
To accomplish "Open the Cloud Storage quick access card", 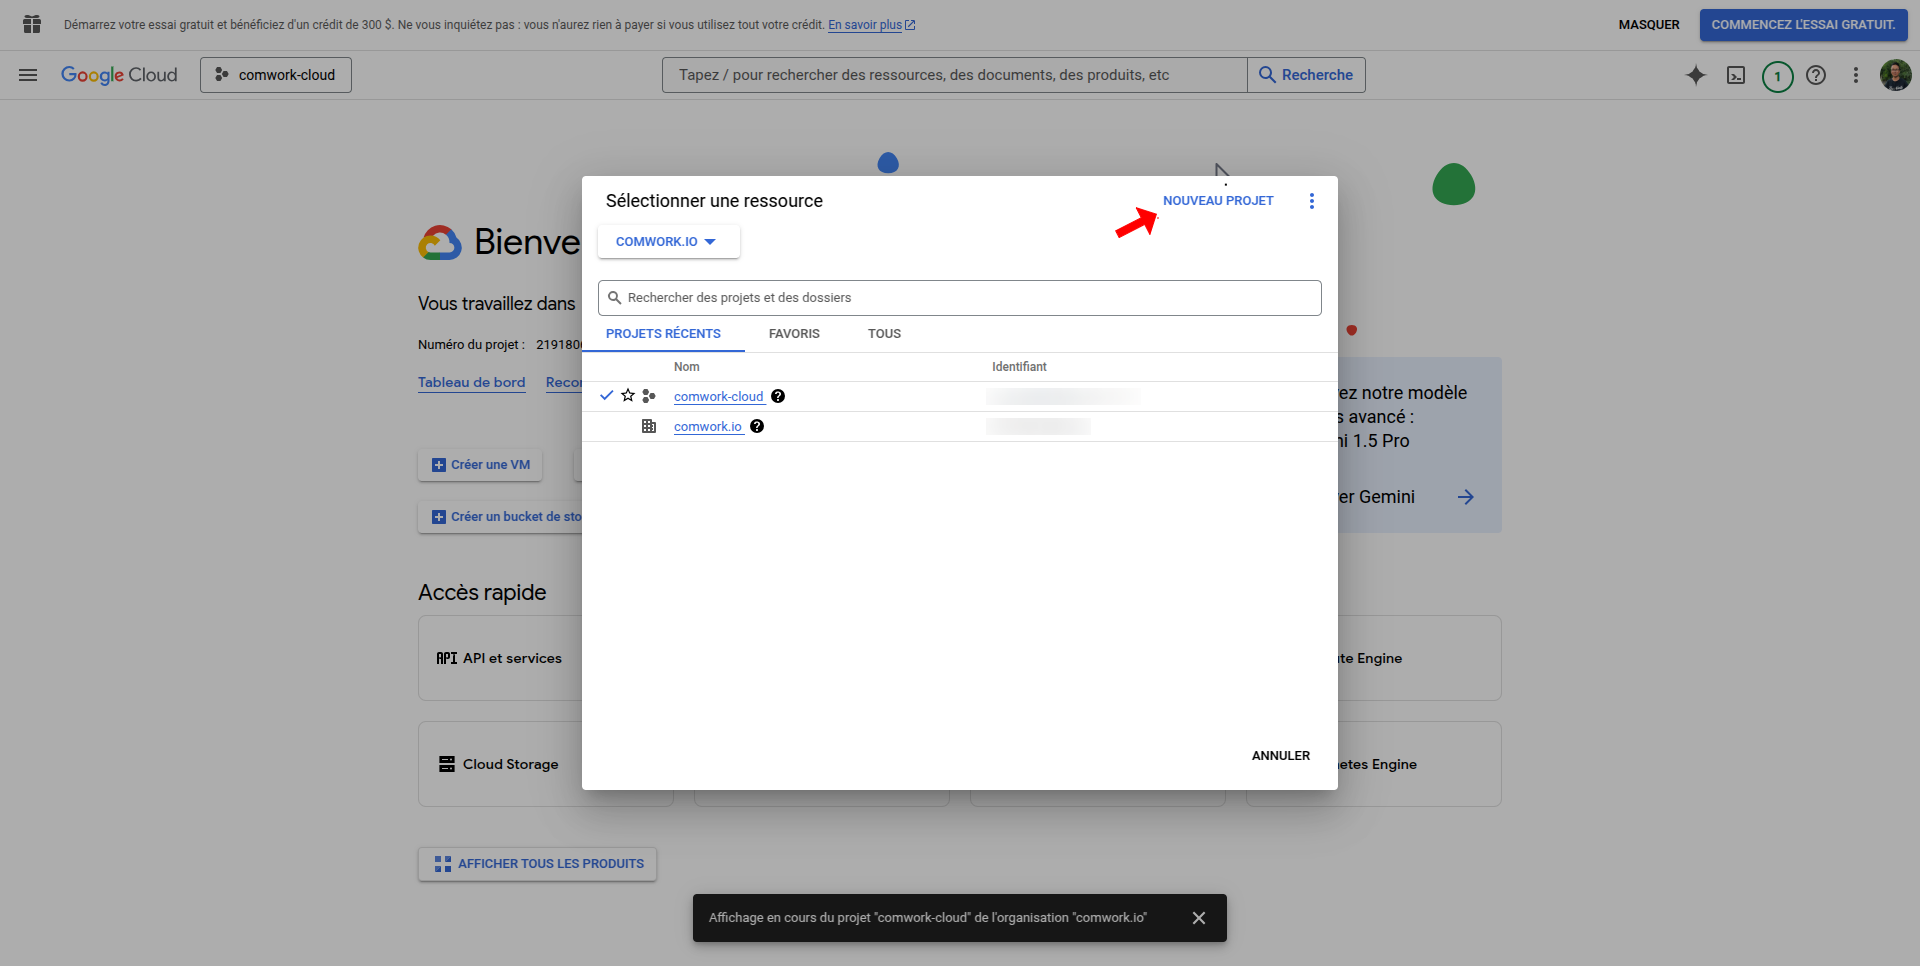I will point(500,764).
